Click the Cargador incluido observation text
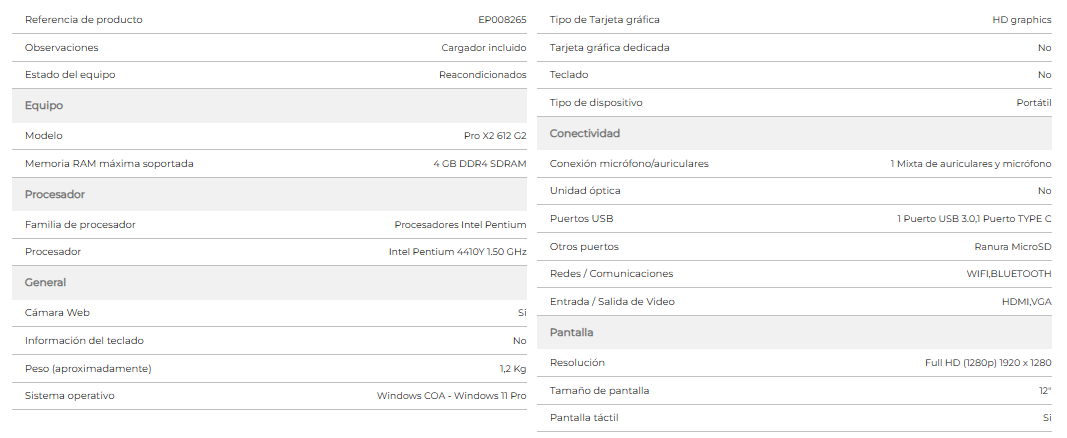This screenshot has width=1067, height=438. (484, 48)
